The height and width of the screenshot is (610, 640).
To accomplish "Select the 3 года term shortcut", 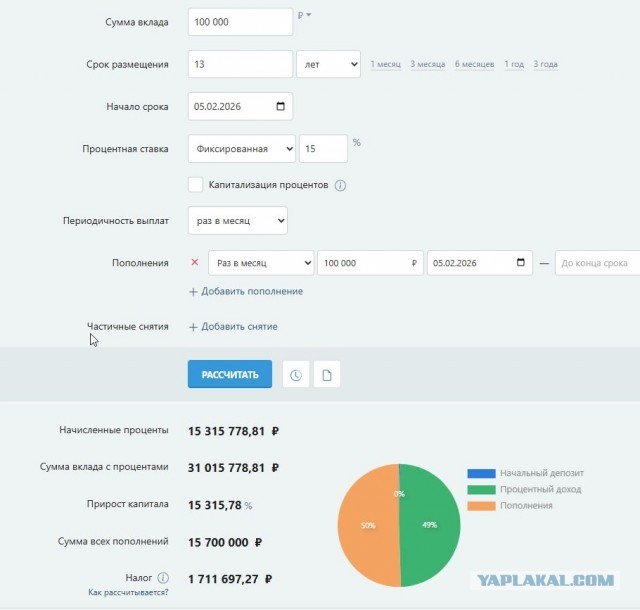I will click(545, 64).
